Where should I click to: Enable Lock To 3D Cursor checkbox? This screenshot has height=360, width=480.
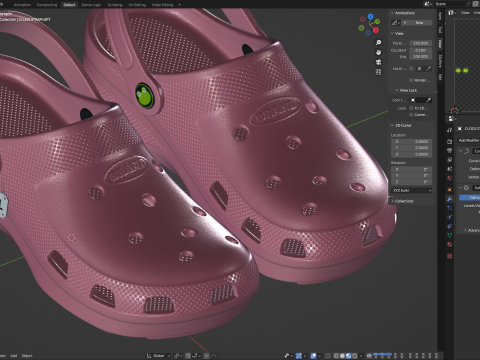click(411, 108)
